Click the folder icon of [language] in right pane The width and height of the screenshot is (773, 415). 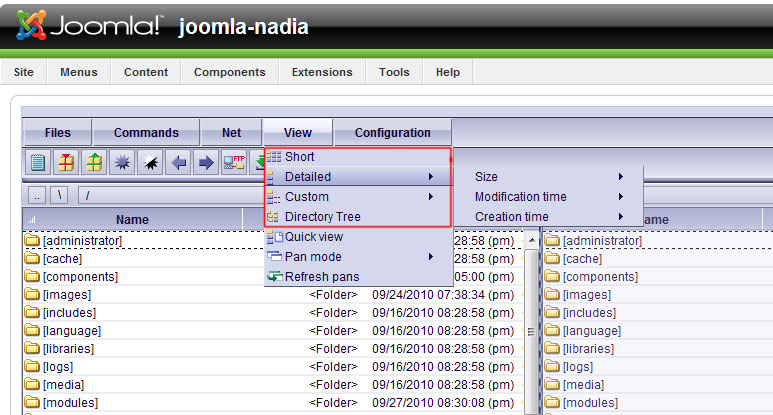pos(552,330)
